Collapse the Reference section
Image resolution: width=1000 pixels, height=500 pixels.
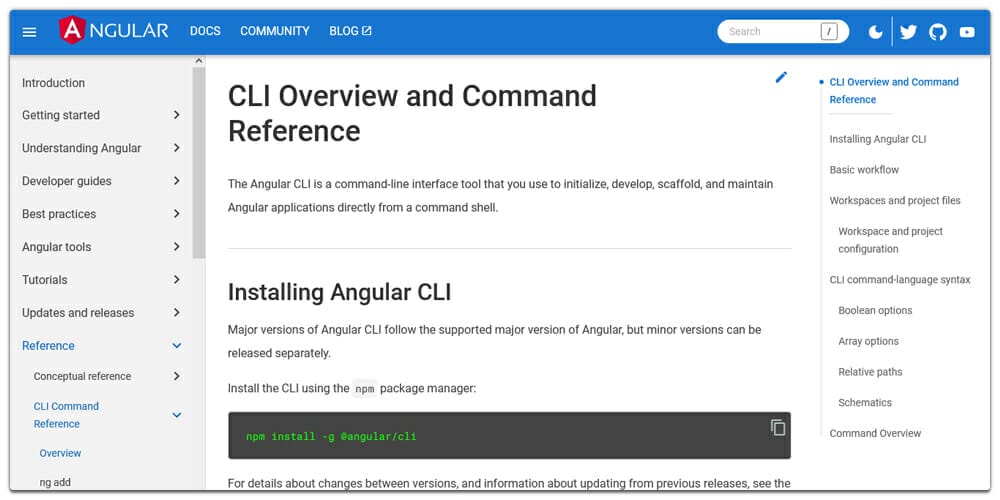pyautogui.click(x=102, y=346)
